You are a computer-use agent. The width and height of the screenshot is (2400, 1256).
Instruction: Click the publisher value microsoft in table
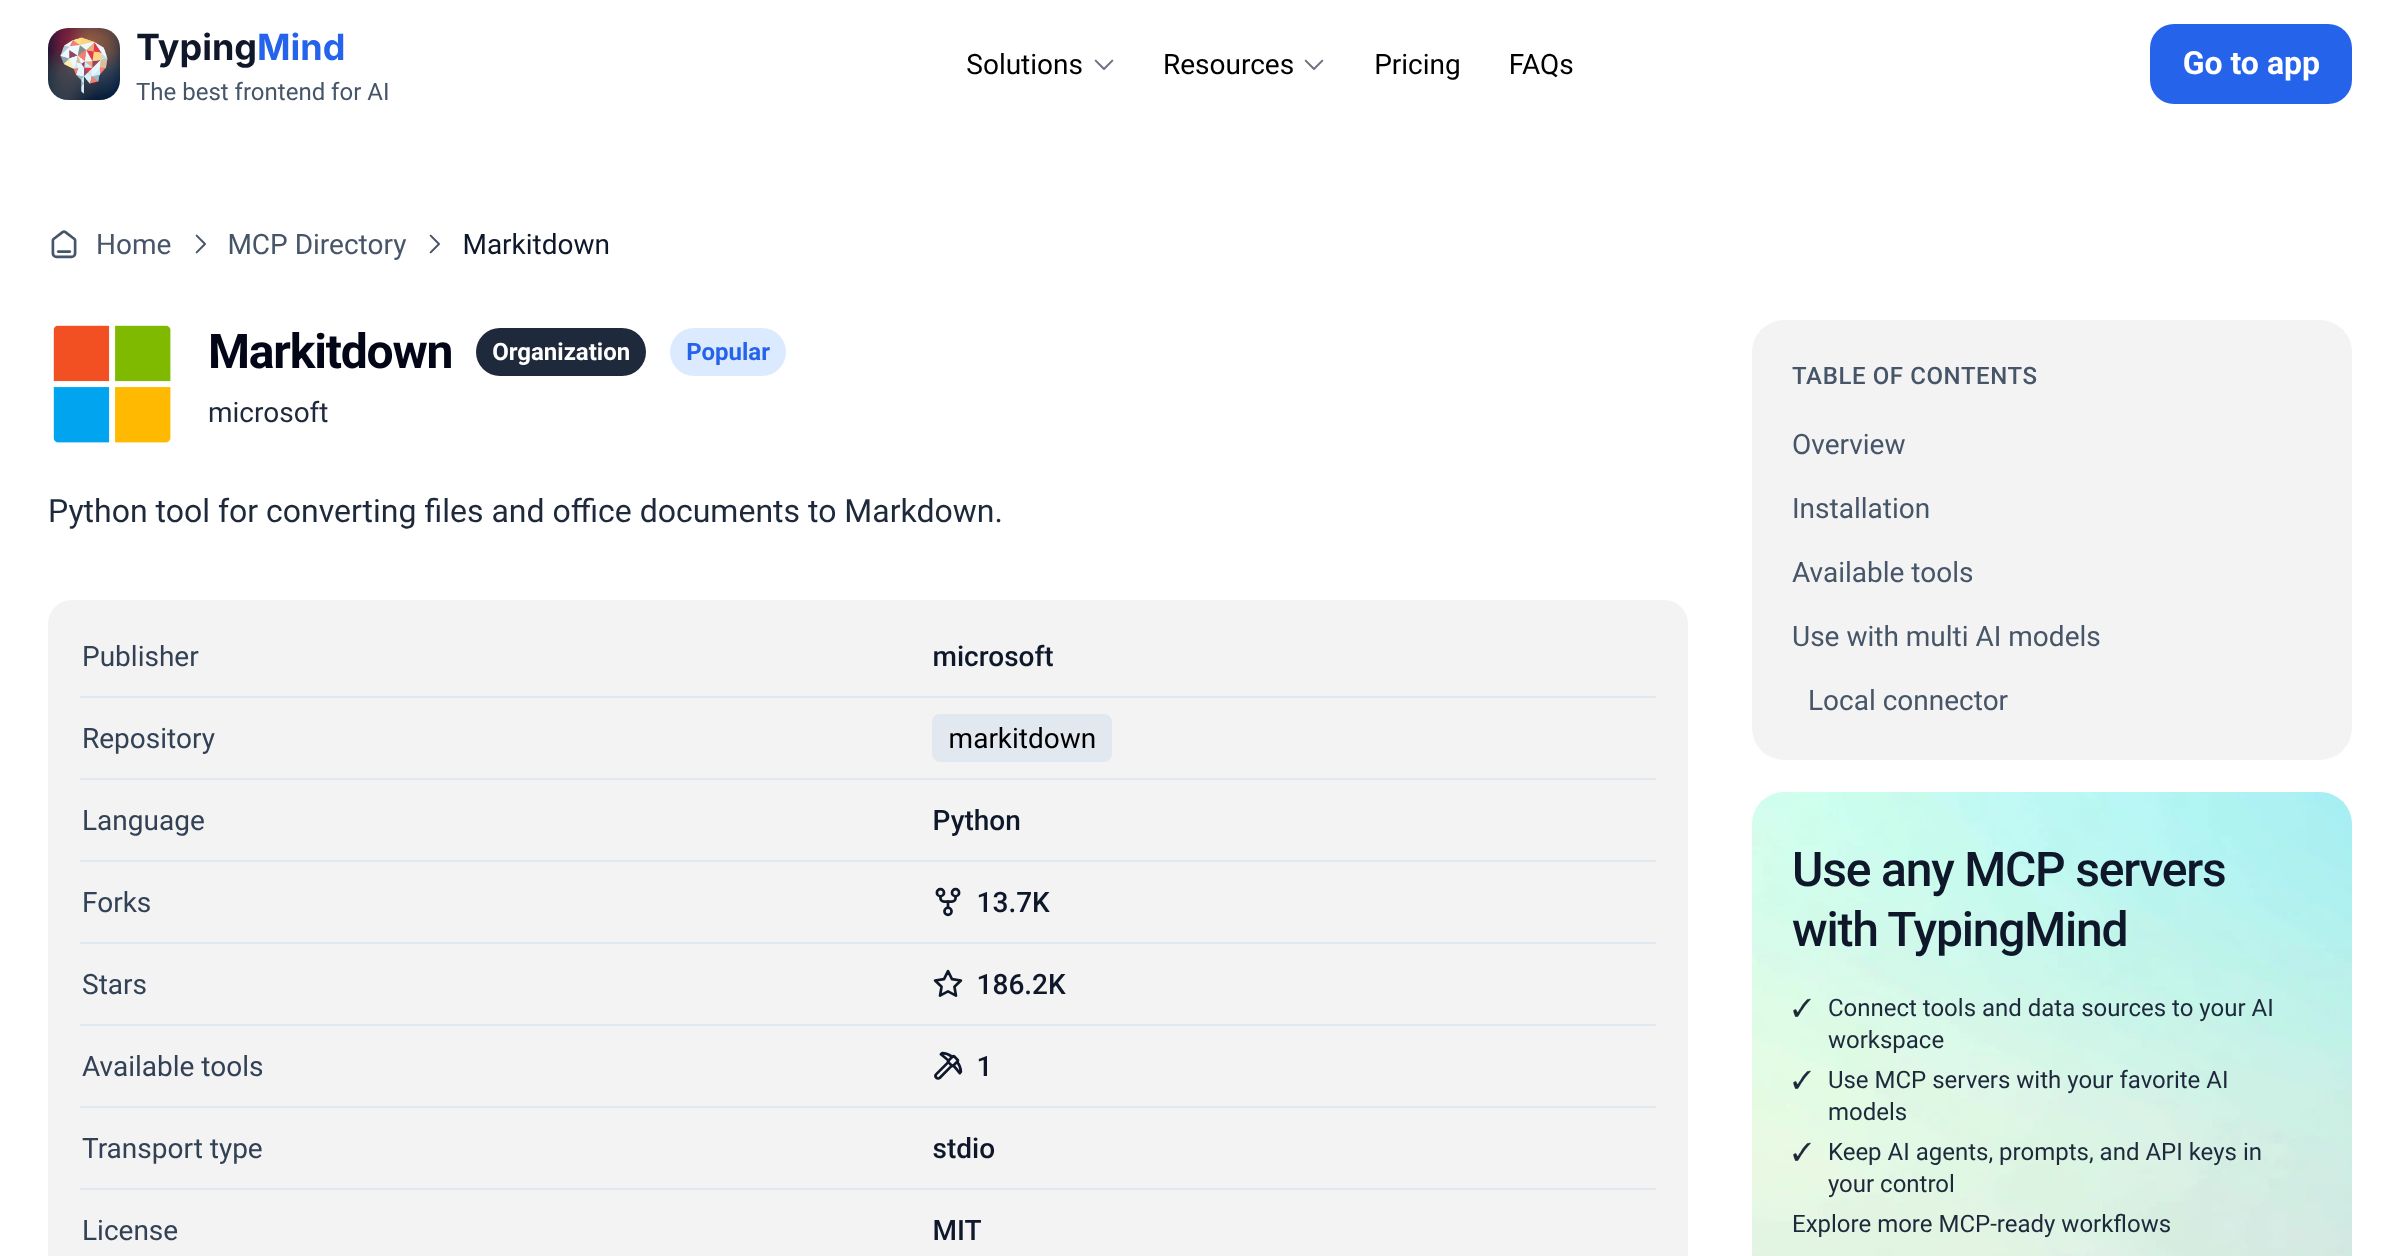tap(993, 656)
